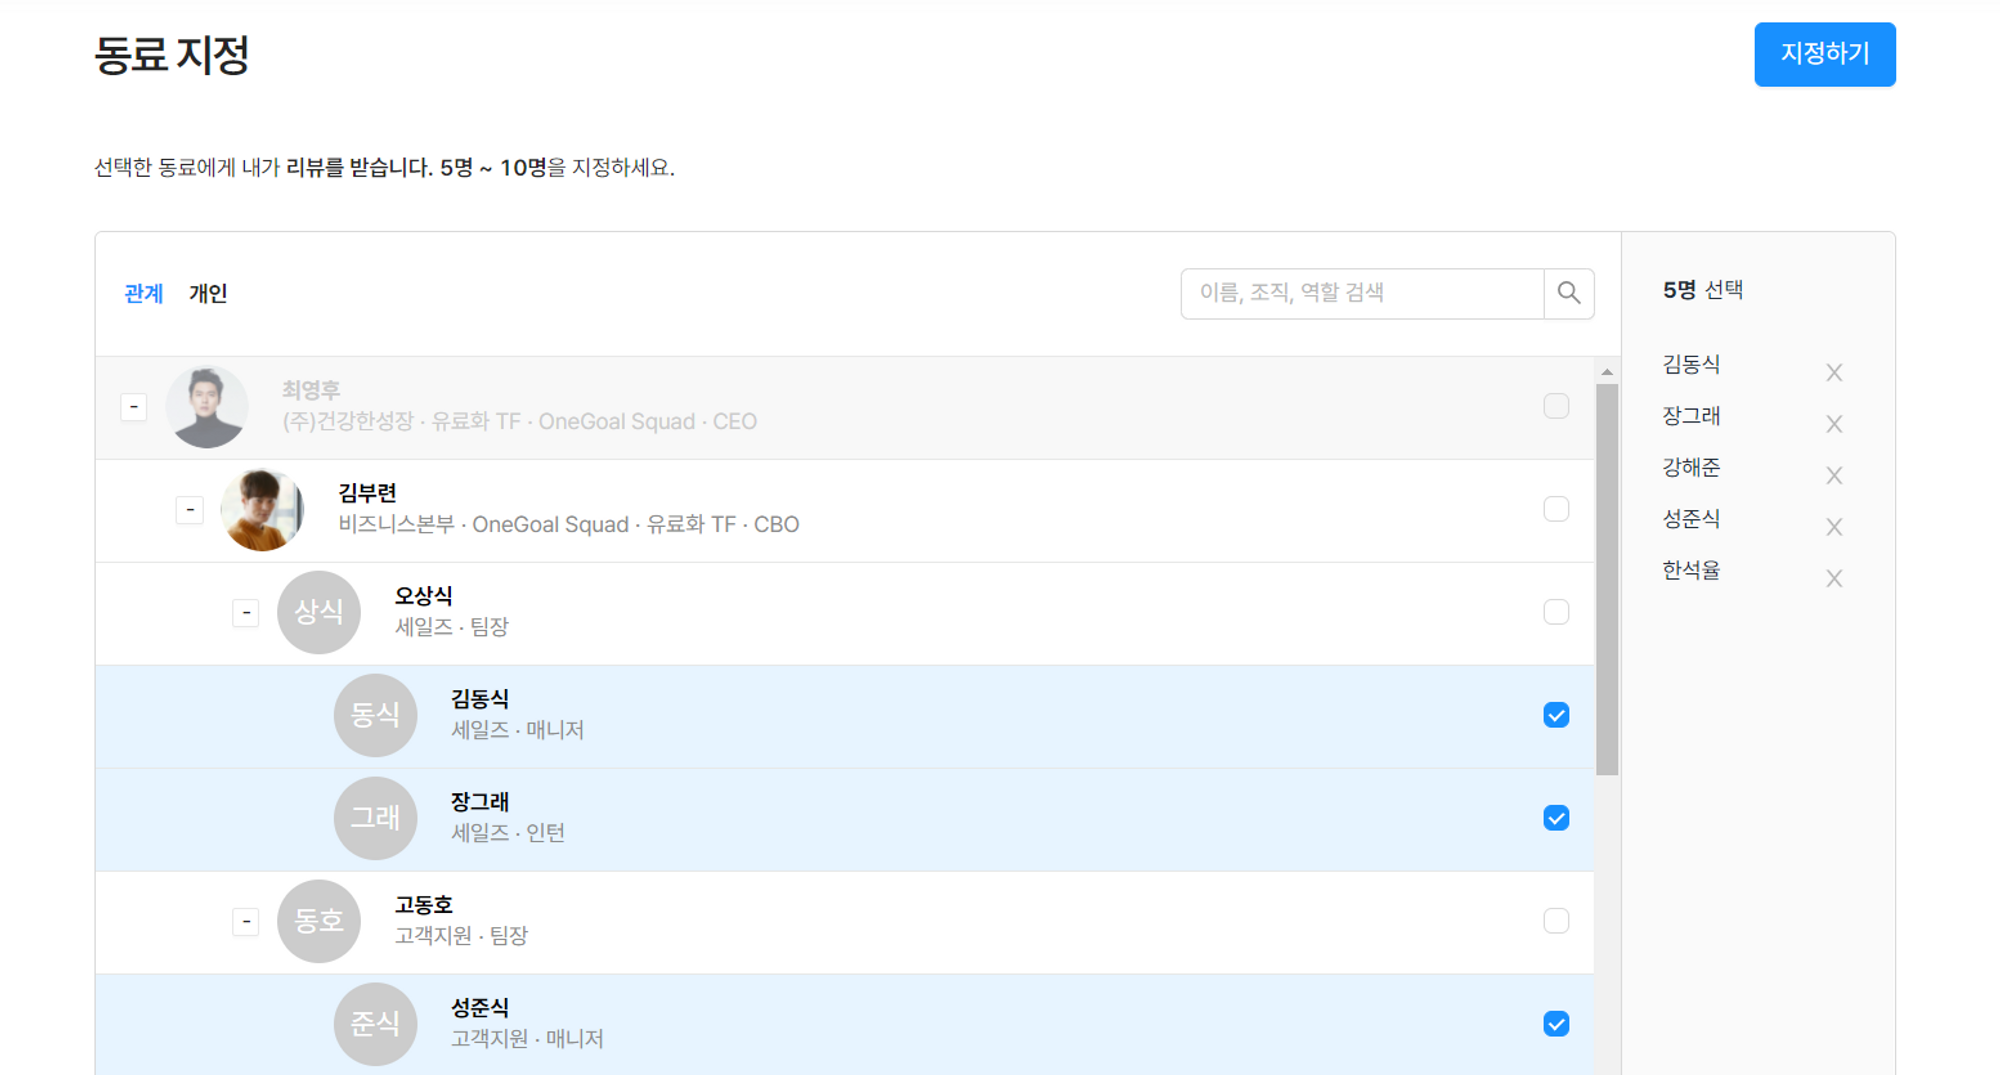
Task: Check the 오상식 checkbox
Action: pyautogui.click(x=1556, y=612)
